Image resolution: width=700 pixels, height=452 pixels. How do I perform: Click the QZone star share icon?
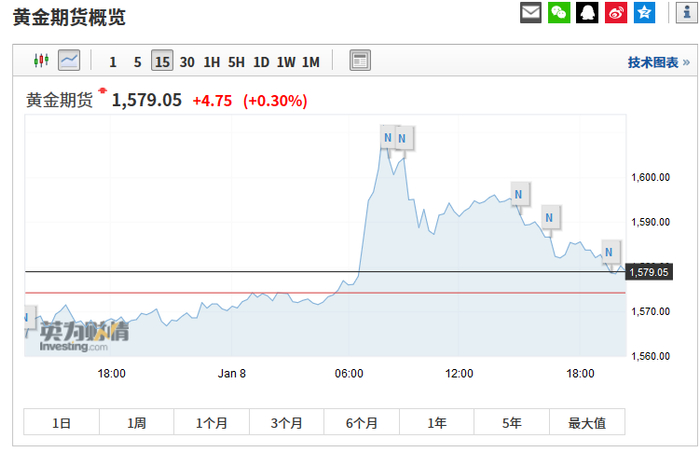point(645,13)
